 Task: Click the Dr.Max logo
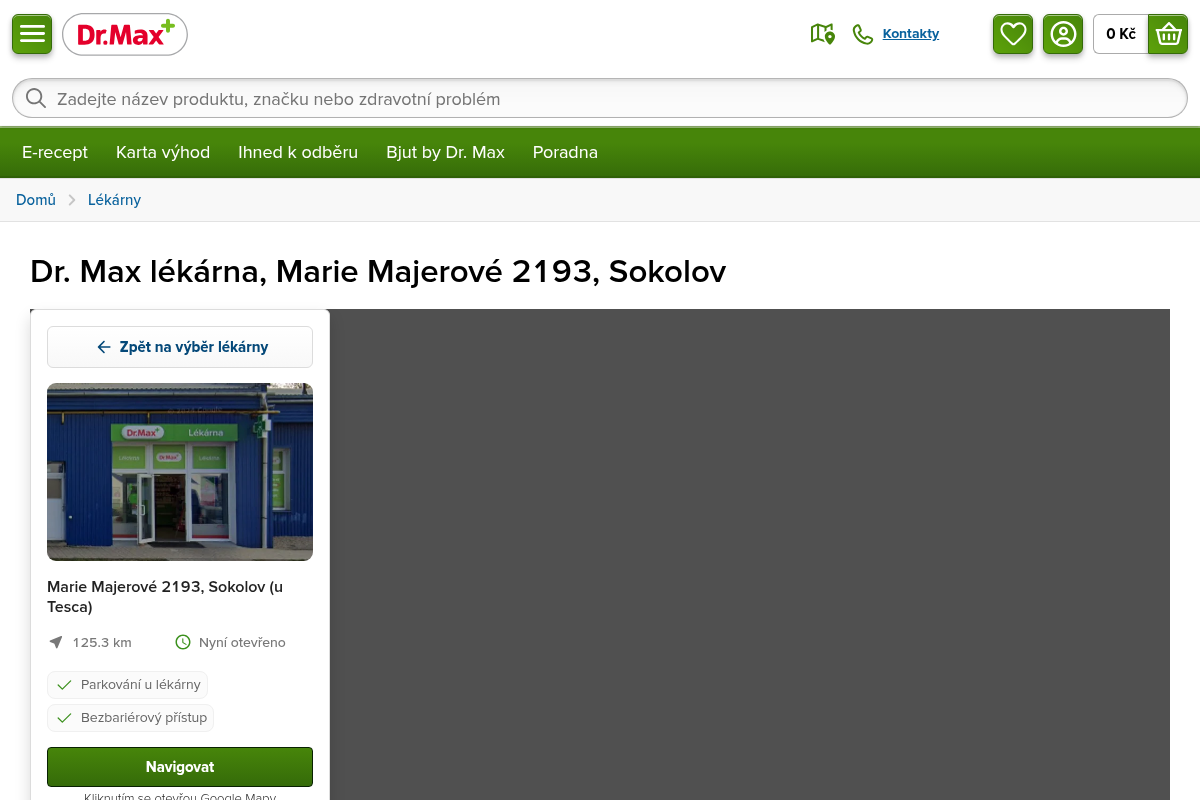click(125, 35)
